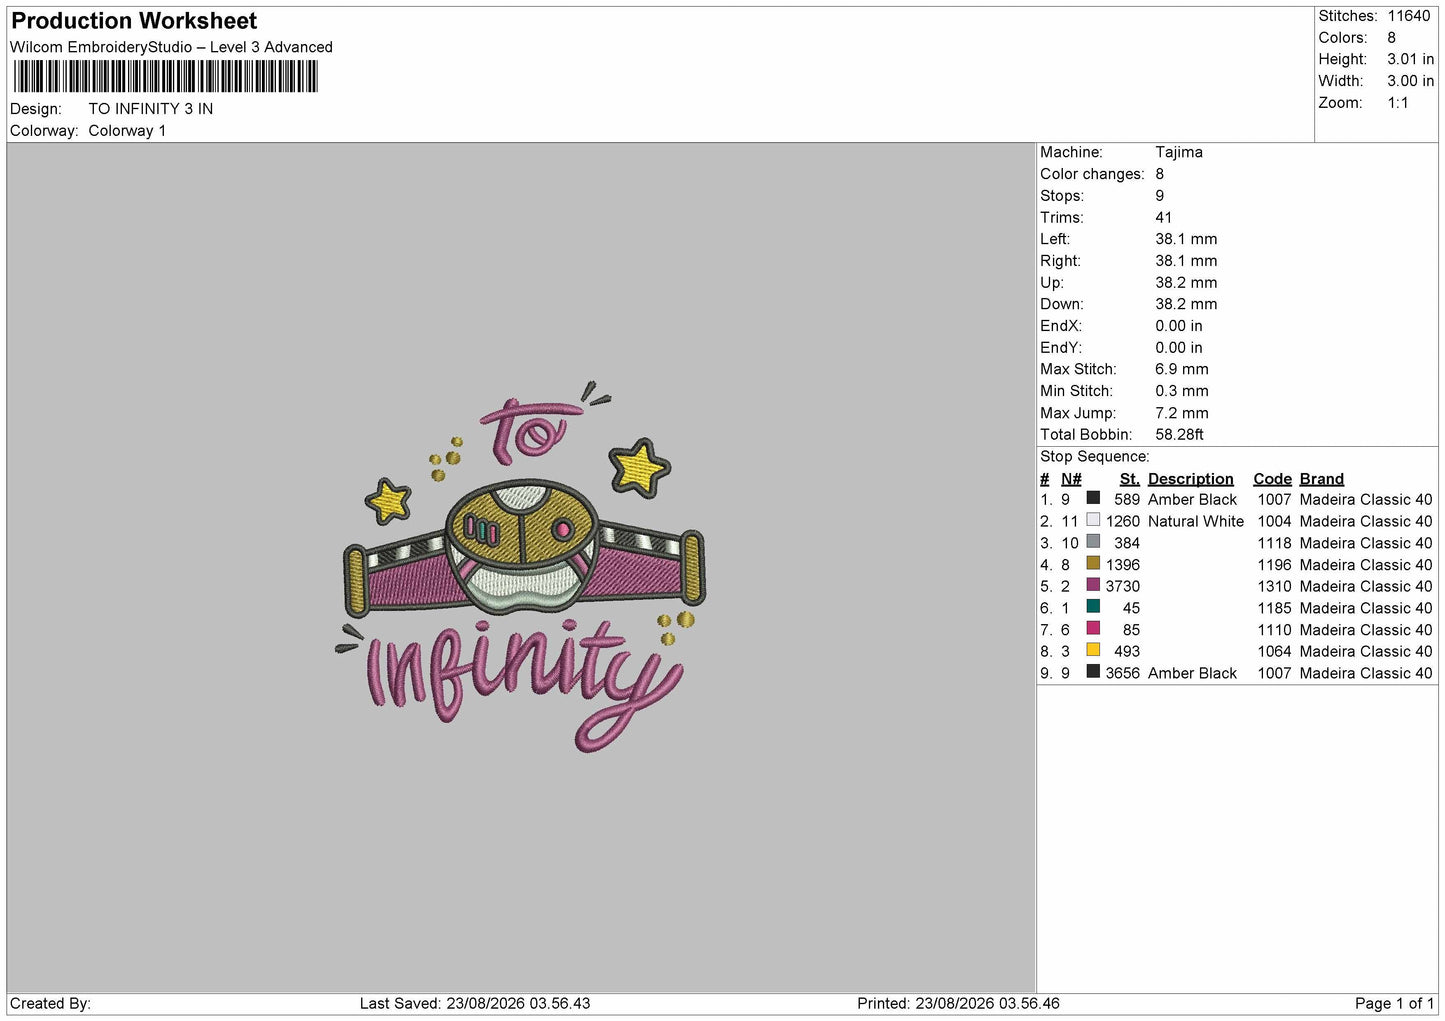Click the gold swatch with code 1196
The height and width of the screenshot is (1021, 1445).
pyautogui.click(x=1093, y=563)
